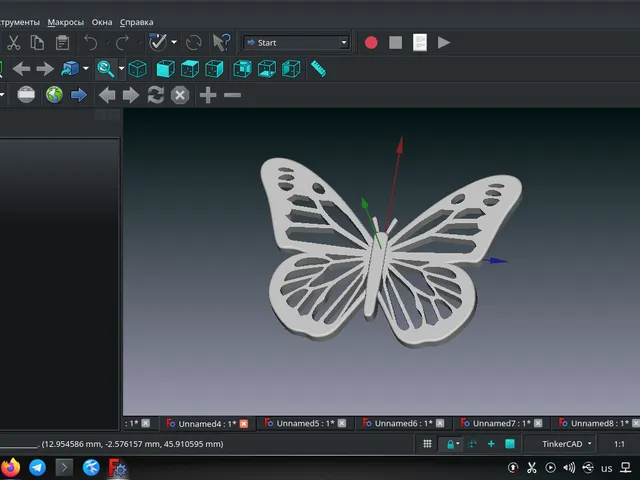Expand the zoom magnifier dropdown arrow

tap(121, 69)
